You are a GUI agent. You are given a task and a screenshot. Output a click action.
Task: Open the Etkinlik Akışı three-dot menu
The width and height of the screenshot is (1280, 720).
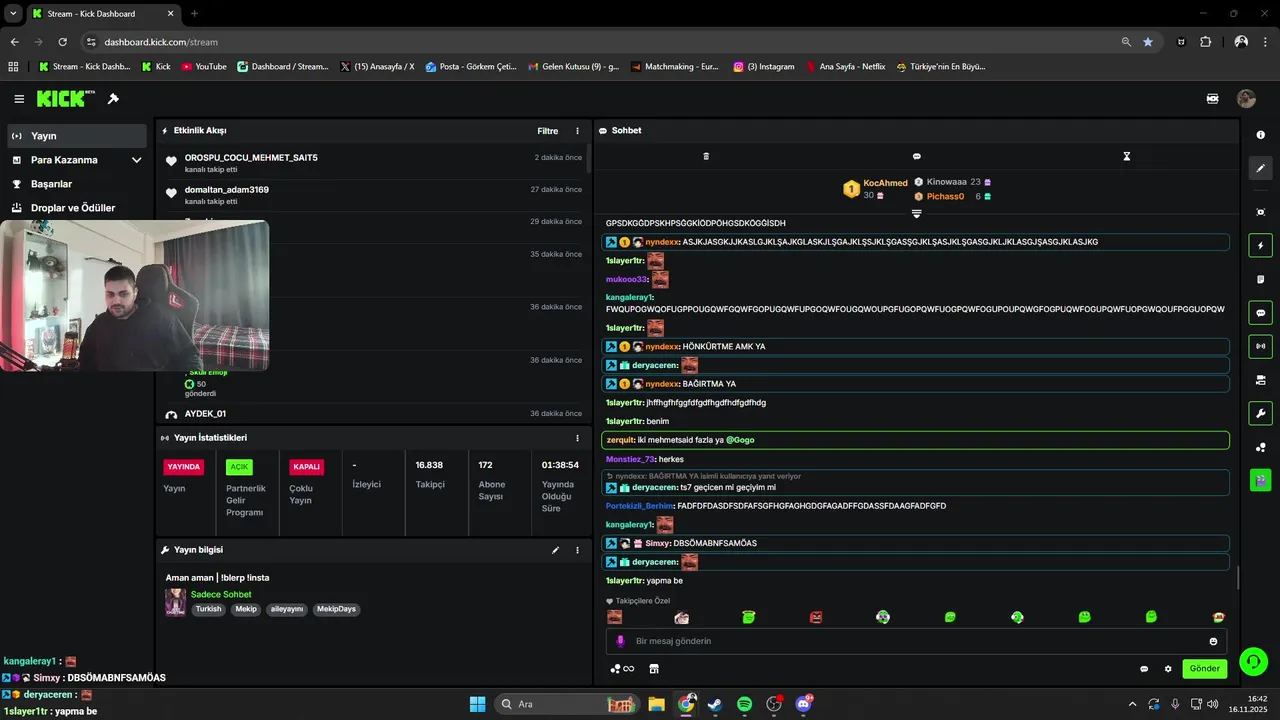(577, 131)
